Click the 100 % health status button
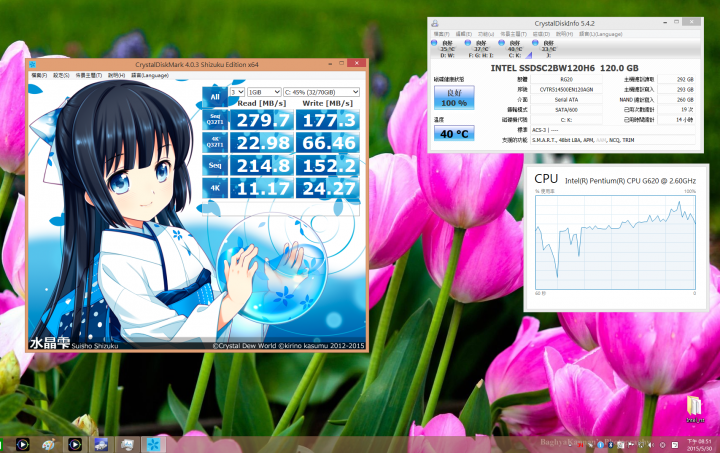The image size is (720, 453). point(454,98)
